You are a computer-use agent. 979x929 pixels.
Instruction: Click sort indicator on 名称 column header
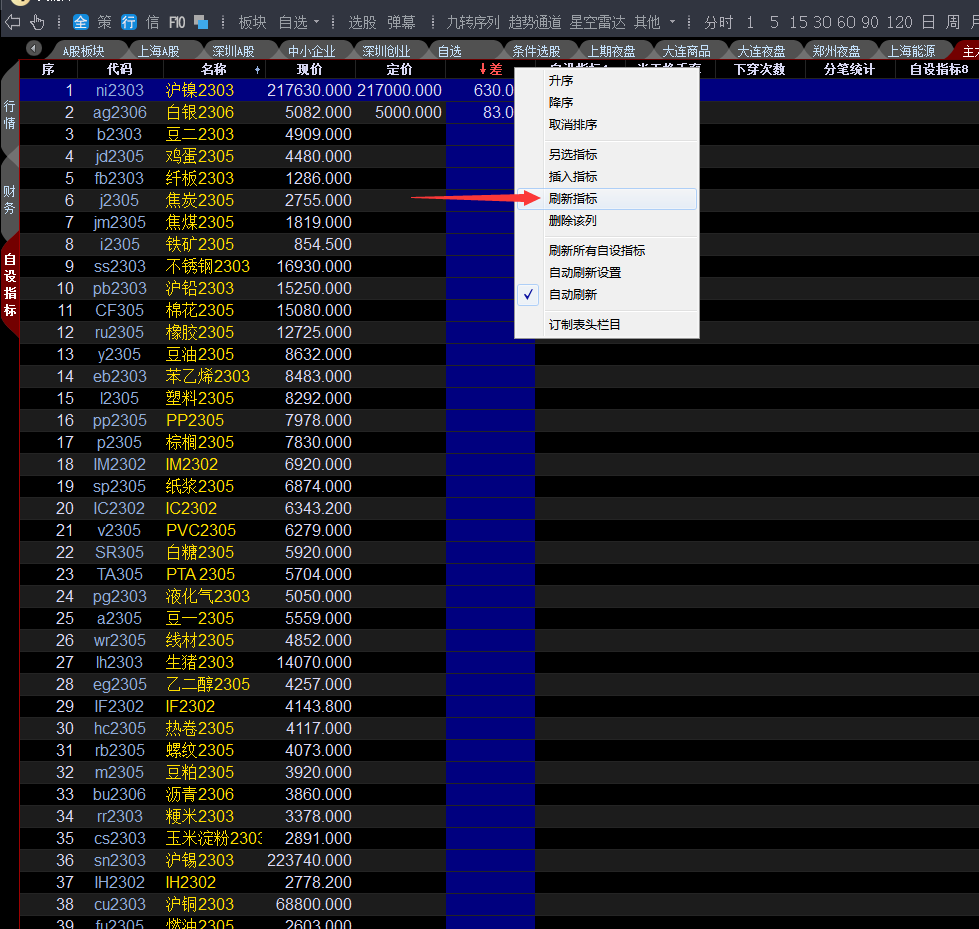258,70
